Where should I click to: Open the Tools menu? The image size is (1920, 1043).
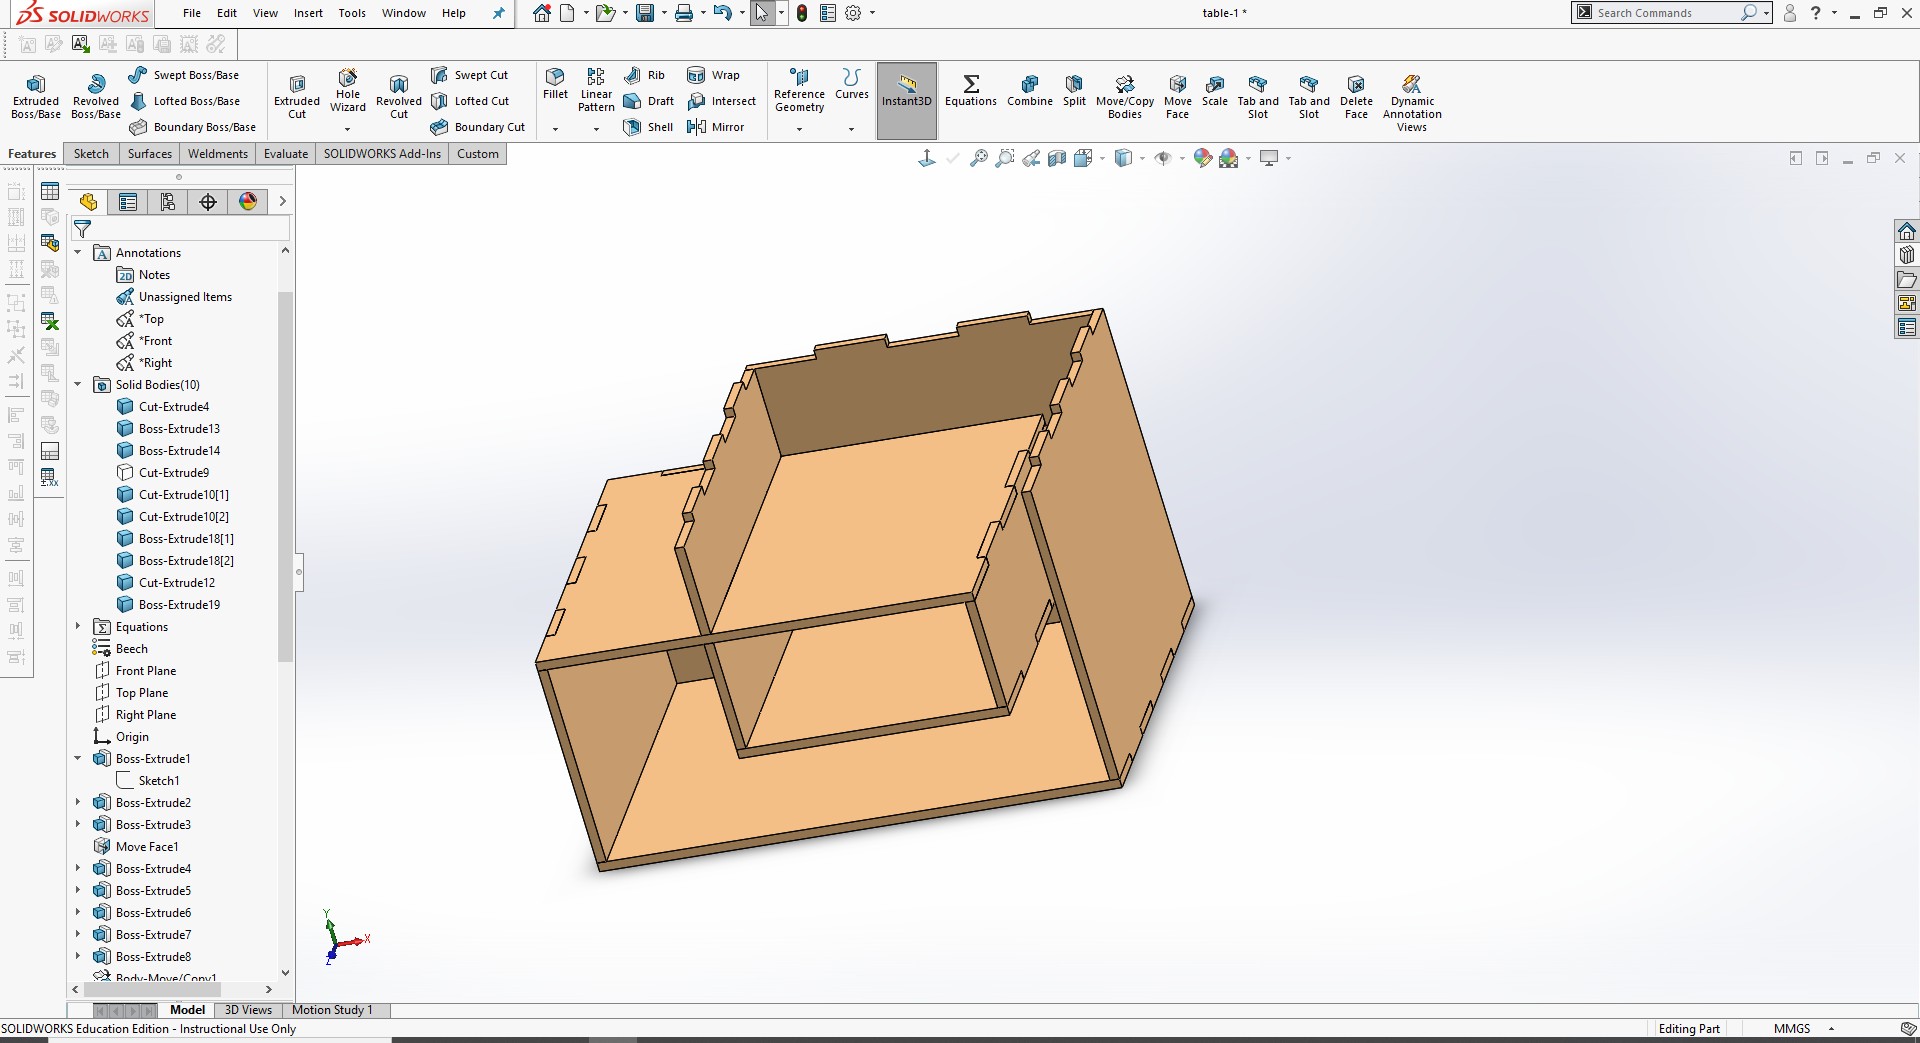[x=352, y=13]
